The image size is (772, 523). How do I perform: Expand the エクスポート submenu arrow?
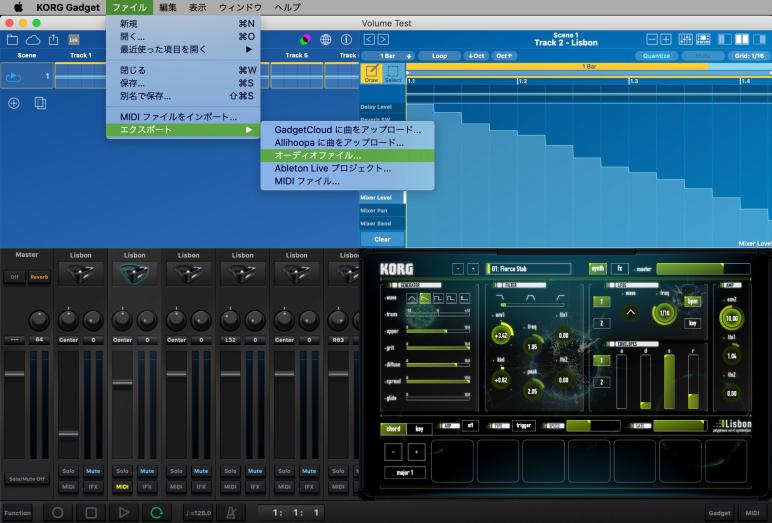[x=249, y=130]
